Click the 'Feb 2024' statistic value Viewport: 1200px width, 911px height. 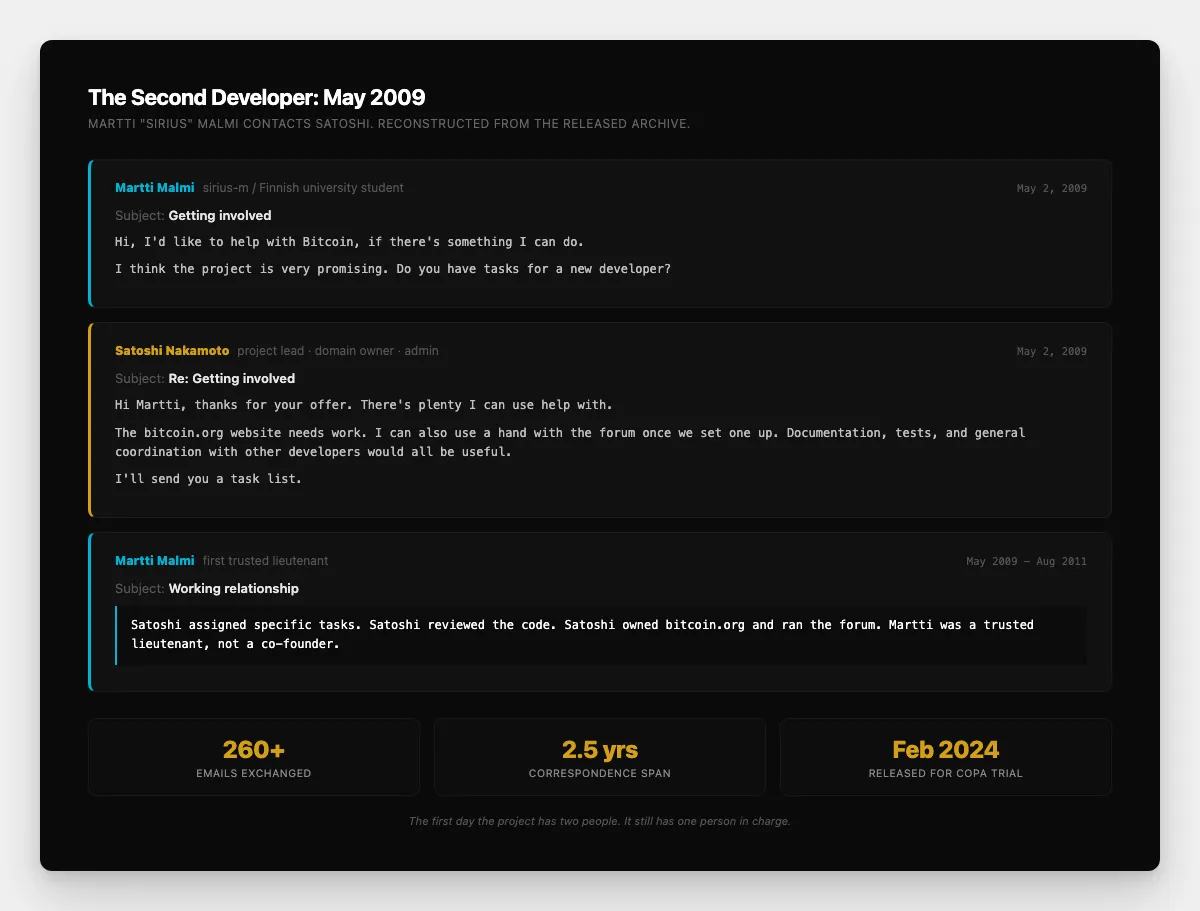(x=946, y=750)
